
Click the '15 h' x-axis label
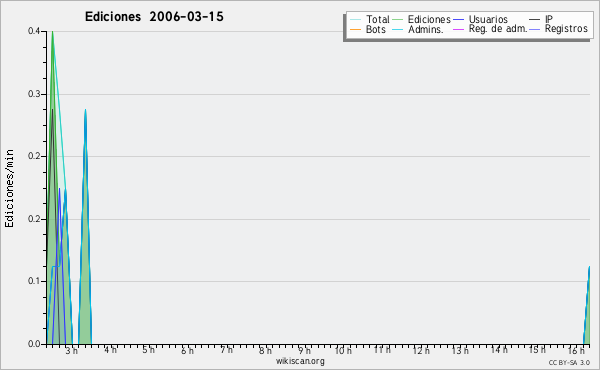[537, 350]
